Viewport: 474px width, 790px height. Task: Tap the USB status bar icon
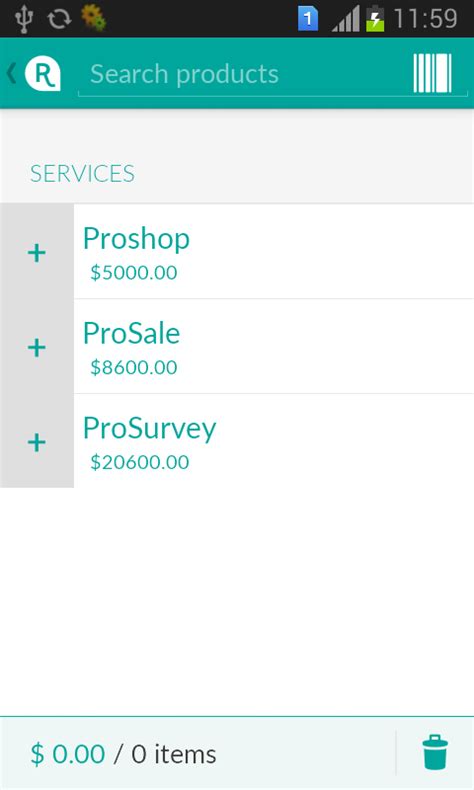point(23,19)
